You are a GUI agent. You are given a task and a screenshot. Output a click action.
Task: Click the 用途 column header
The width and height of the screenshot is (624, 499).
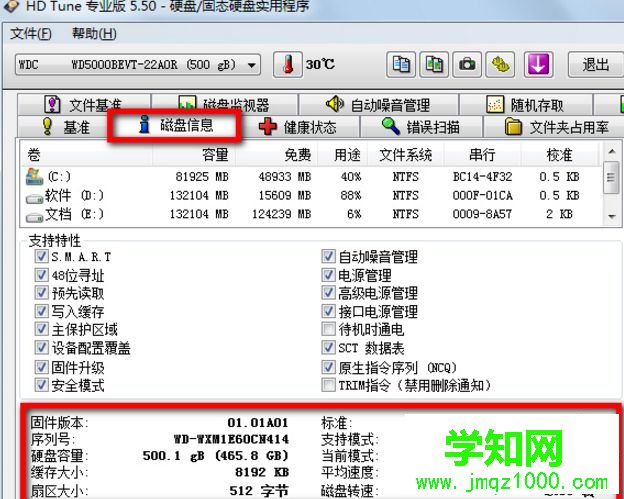[343, 154]
